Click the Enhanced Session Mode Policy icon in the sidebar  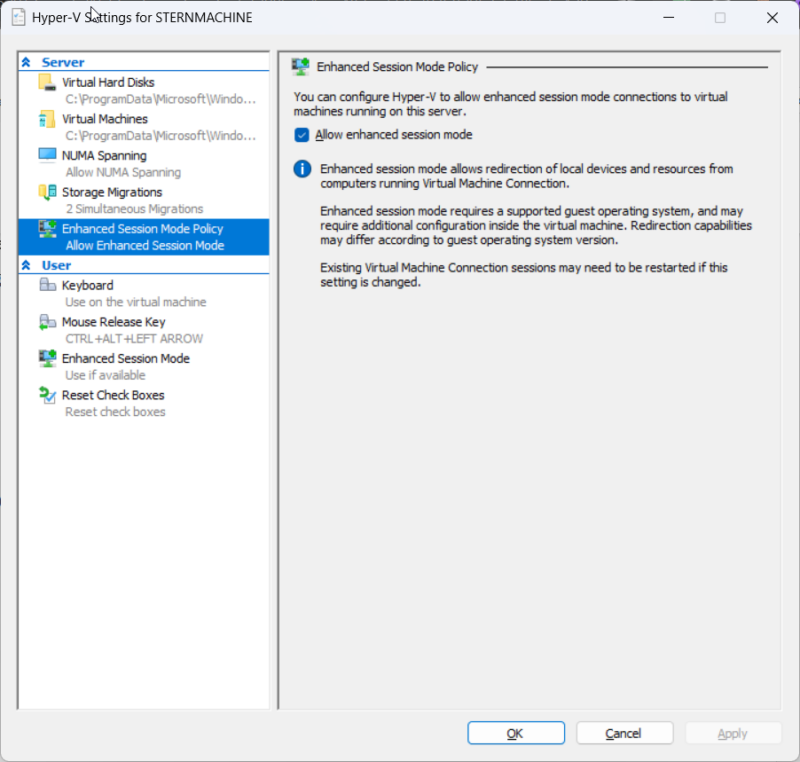(x=47, y=229)
